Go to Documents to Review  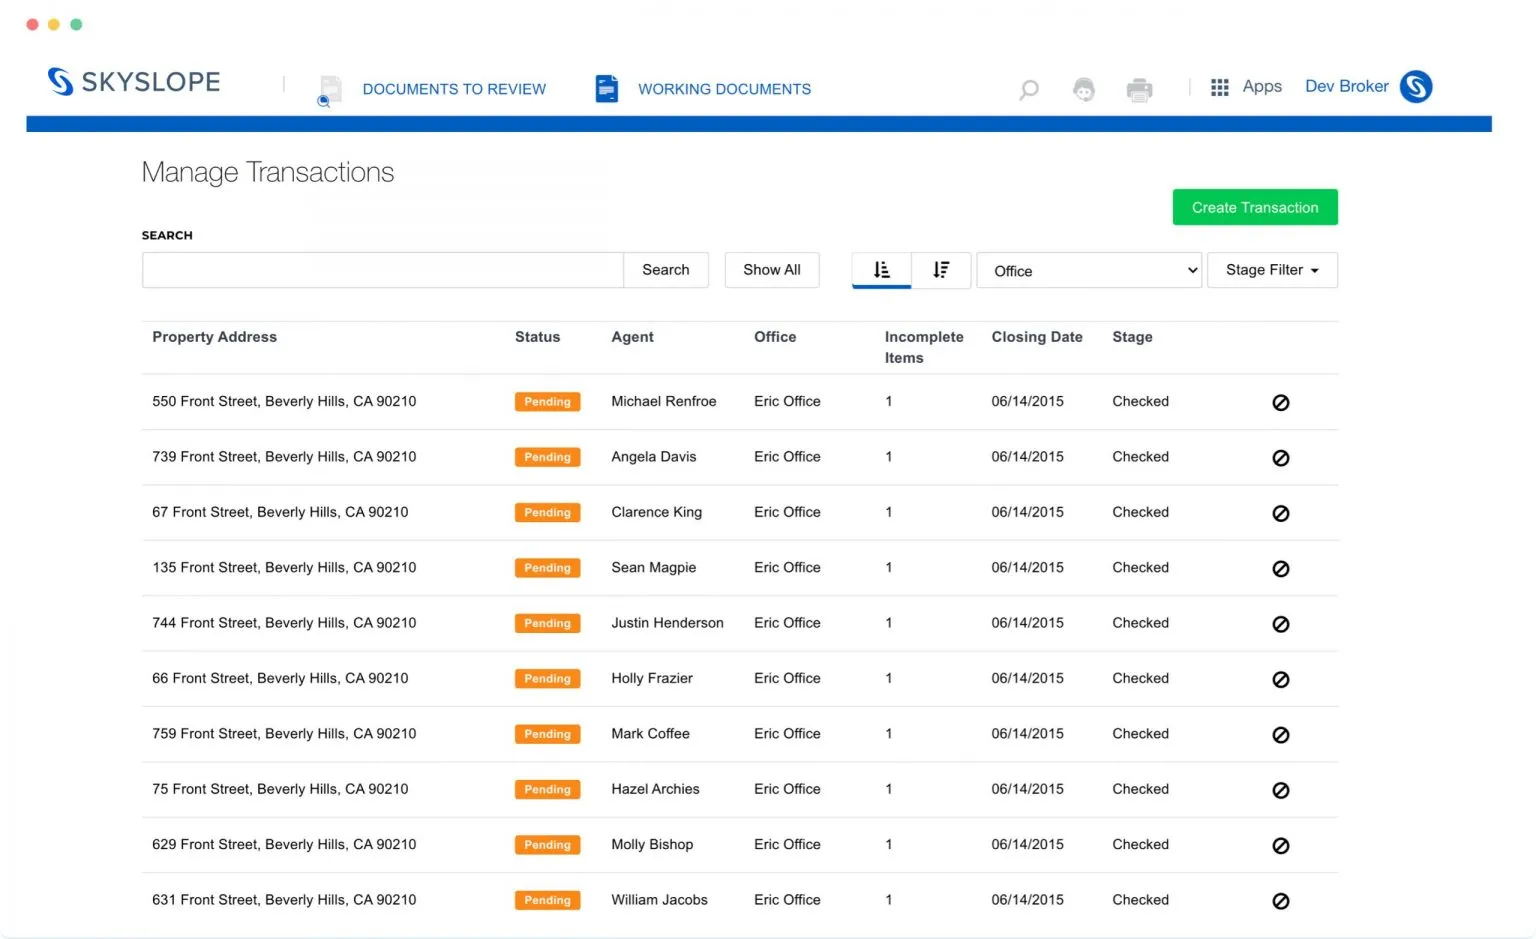[x=454, y=89]
